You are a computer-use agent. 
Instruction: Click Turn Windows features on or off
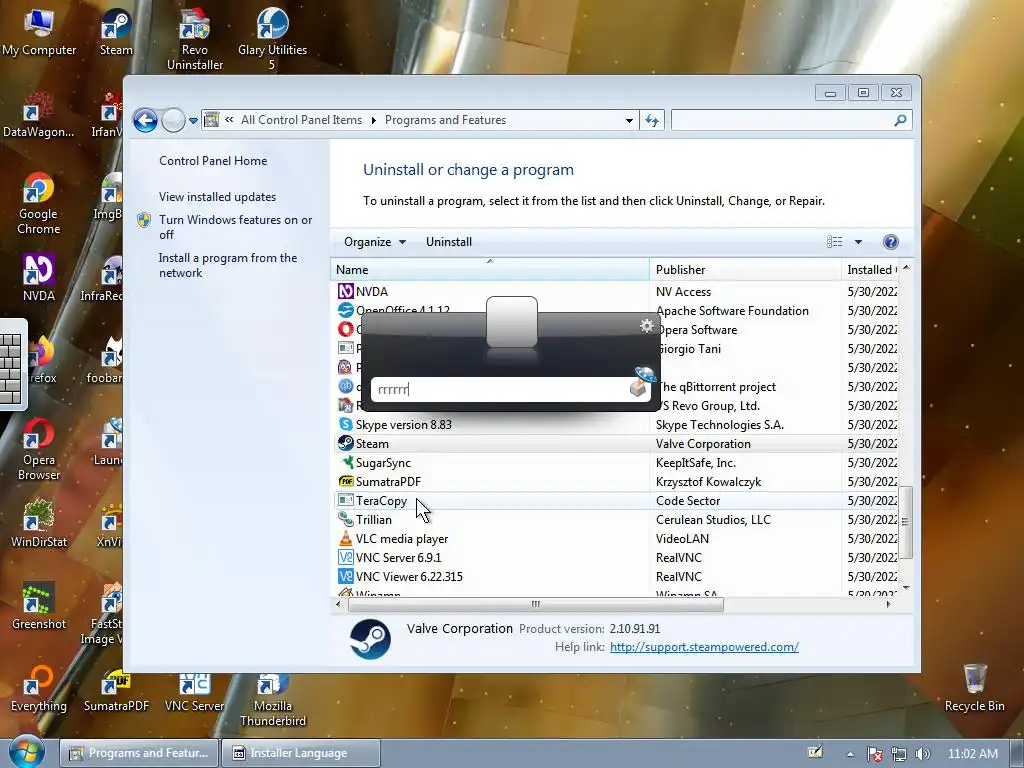tap(235, 227)
